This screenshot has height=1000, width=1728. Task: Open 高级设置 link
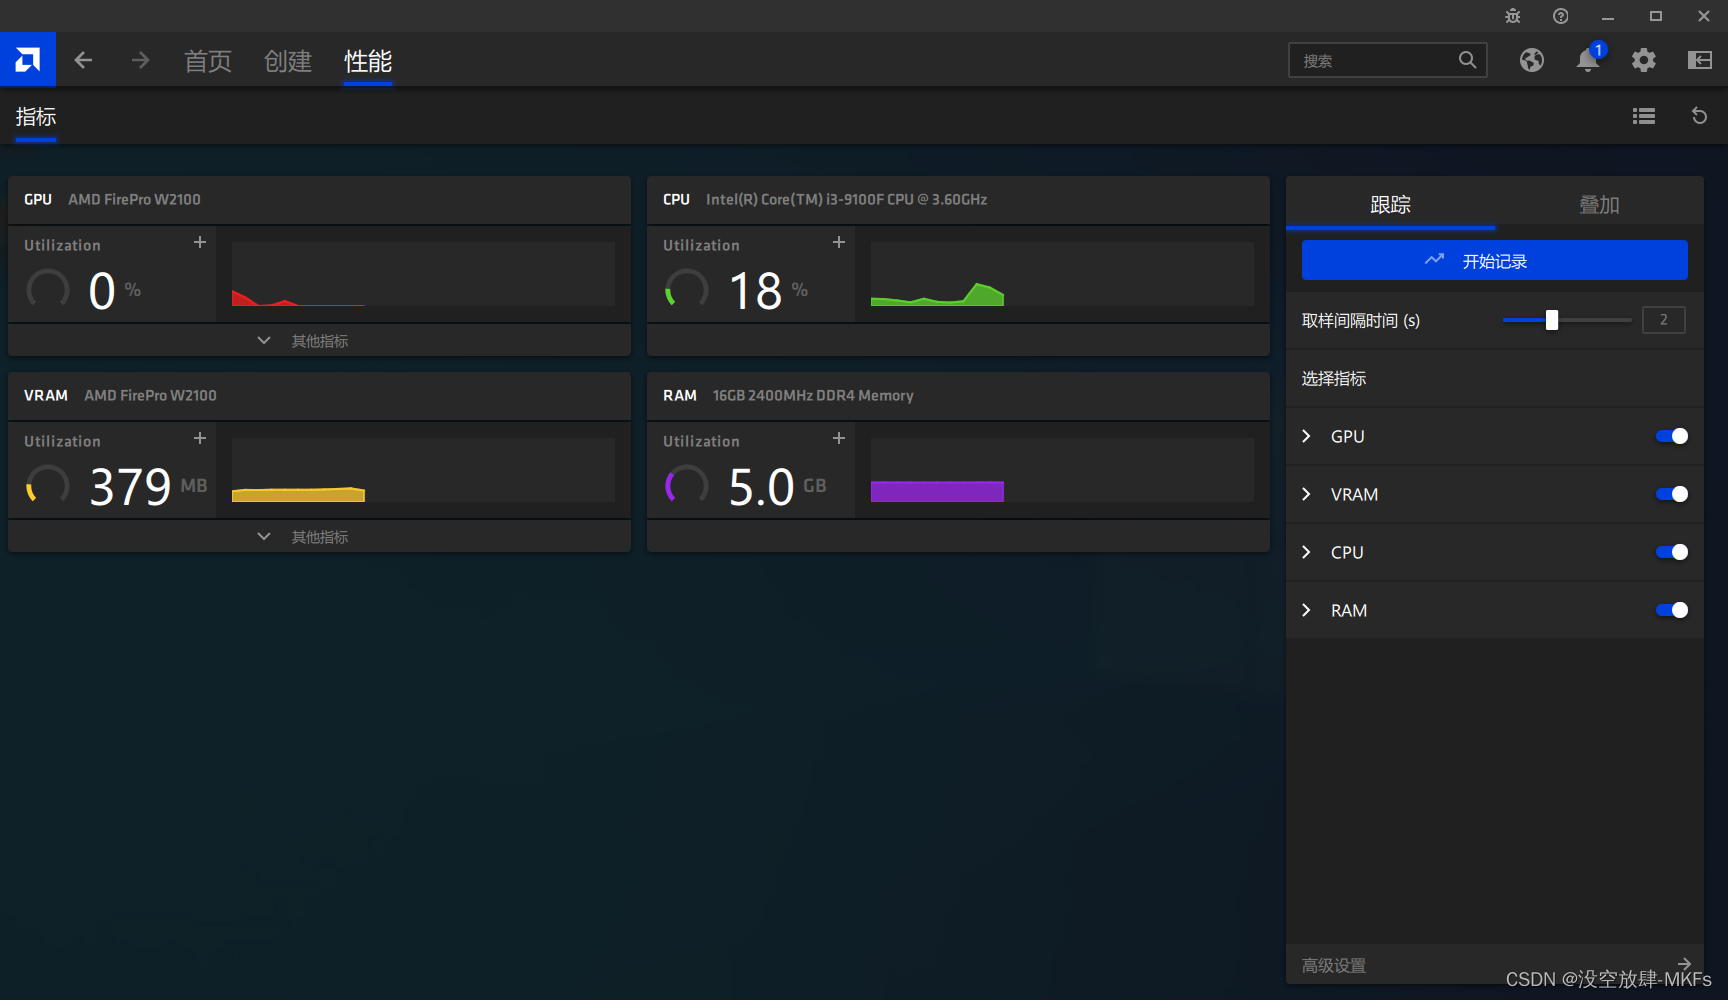coord(1334,965)
